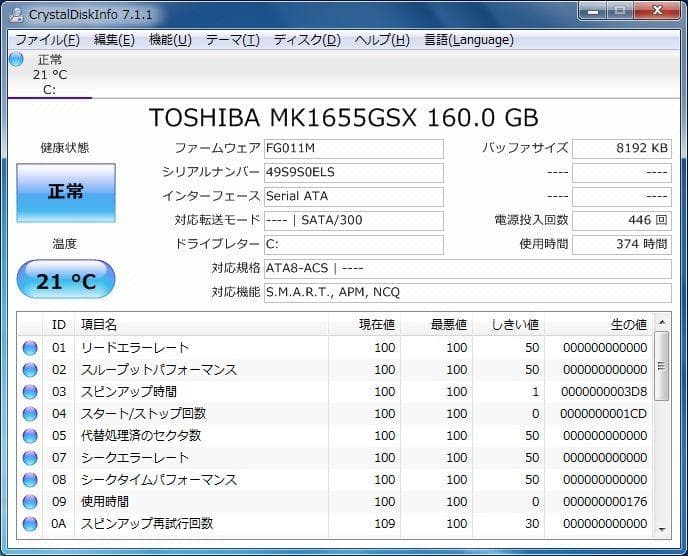
Task: Select the スループットパフォーマンス row
Action: click(x=335, y=370)
